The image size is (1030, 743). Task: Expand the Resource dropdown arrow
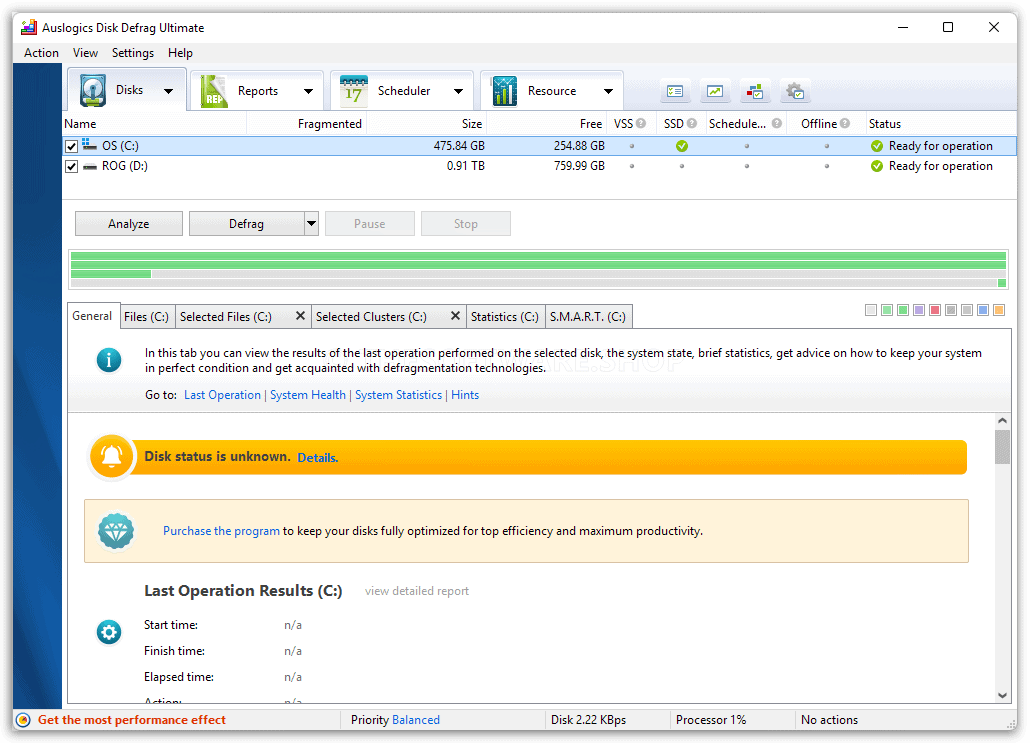[608, 91]
